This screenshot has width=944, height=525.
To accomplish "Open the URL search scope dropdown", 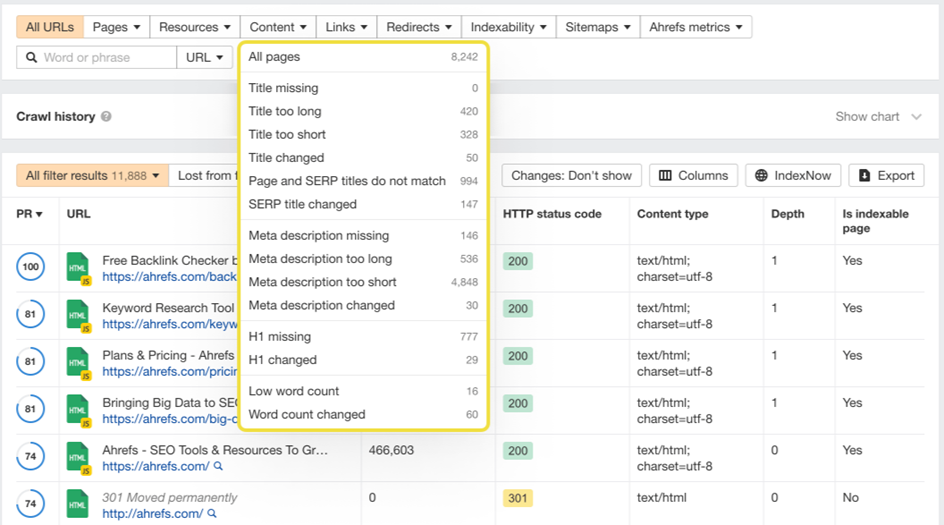I will click(x=205, y=57).
